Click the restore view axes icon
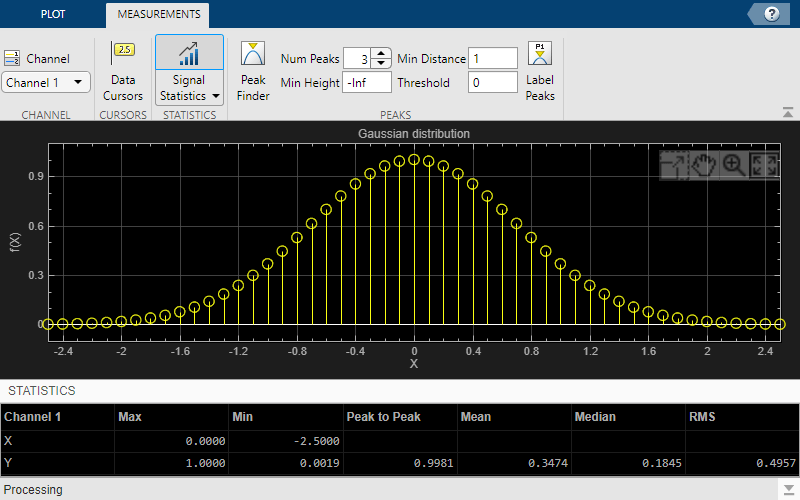The height and width of the screenshot is (500, 800). pos(764,166)
